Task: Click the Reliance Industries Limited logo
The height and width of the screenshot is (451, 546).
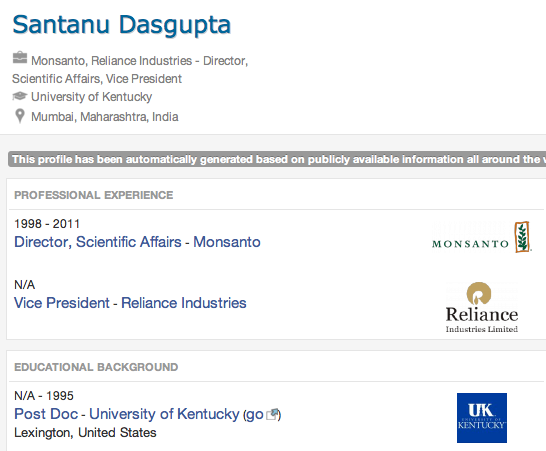Action: (482, 307)
